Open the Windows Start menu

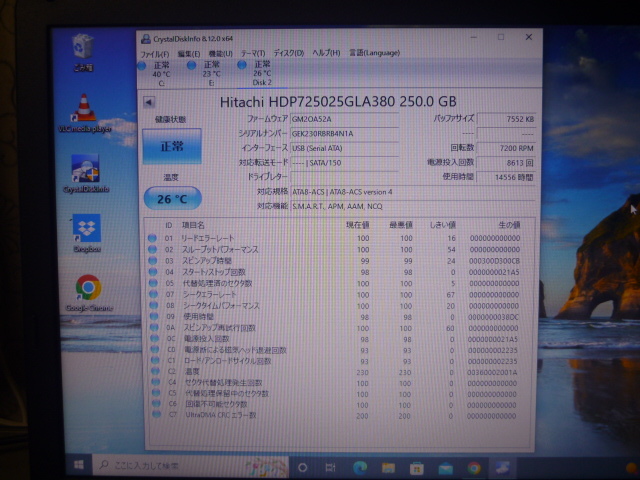[x=79, y=465]
